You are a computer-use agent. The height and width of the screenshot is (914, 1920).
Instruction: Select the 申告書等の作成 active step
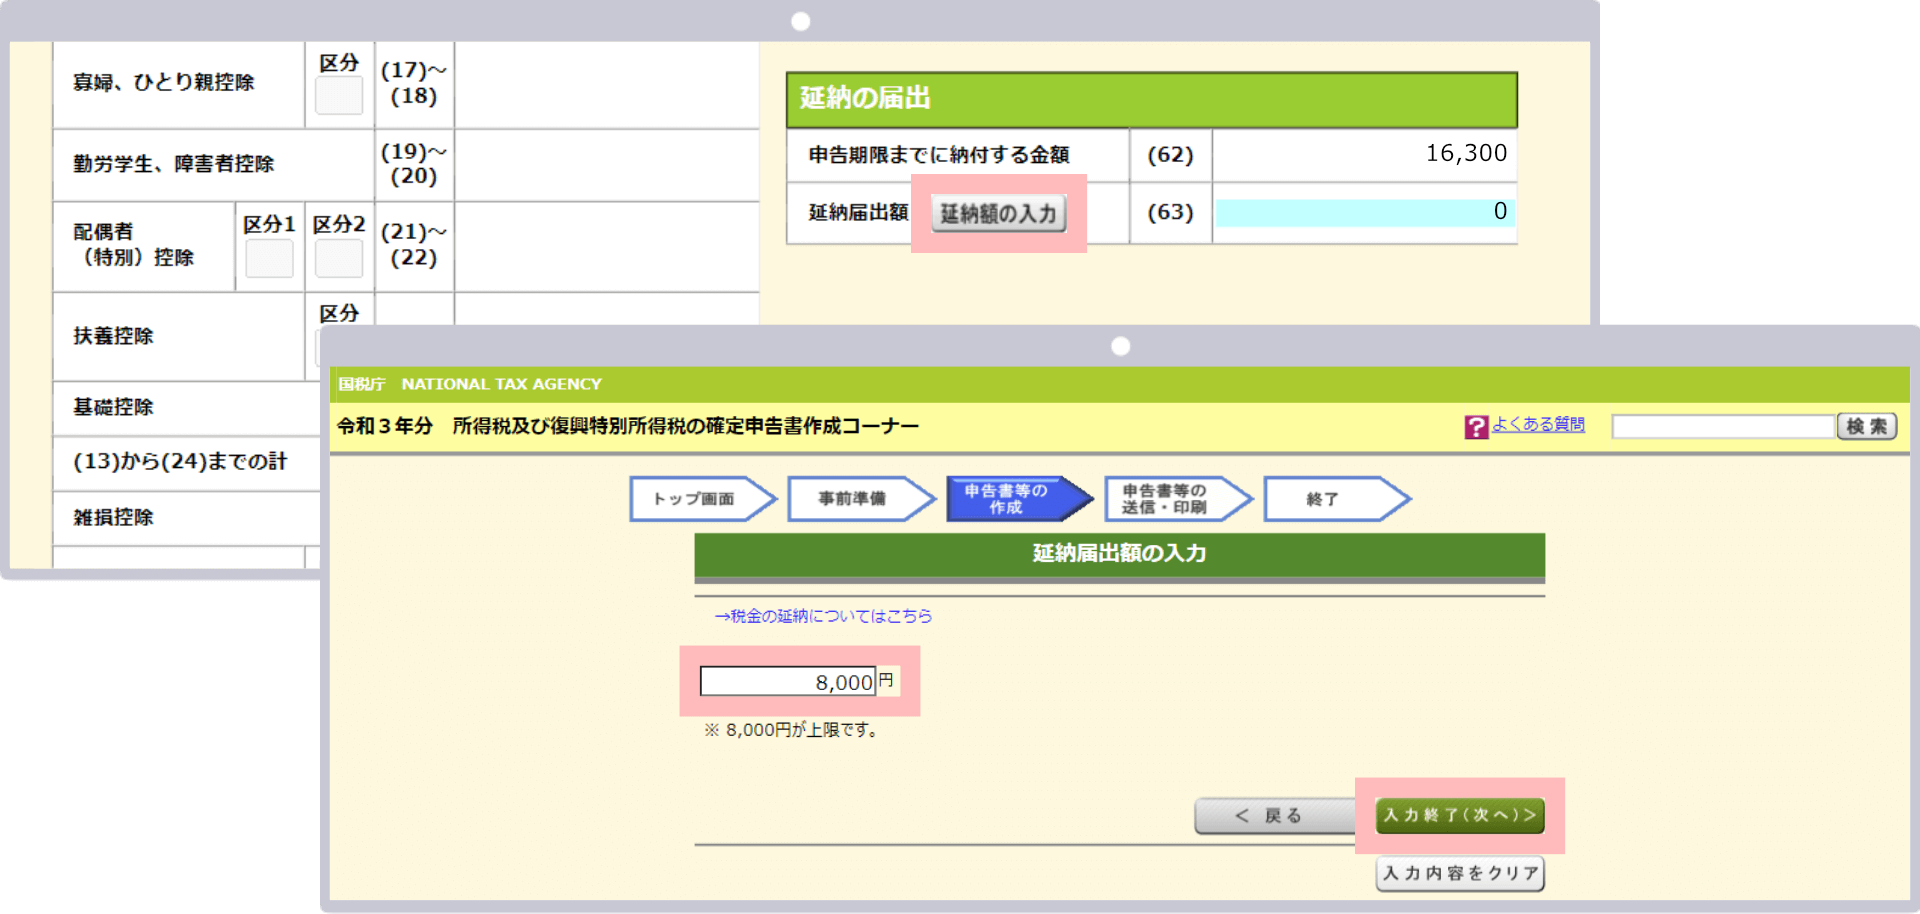coord(1015,498)
